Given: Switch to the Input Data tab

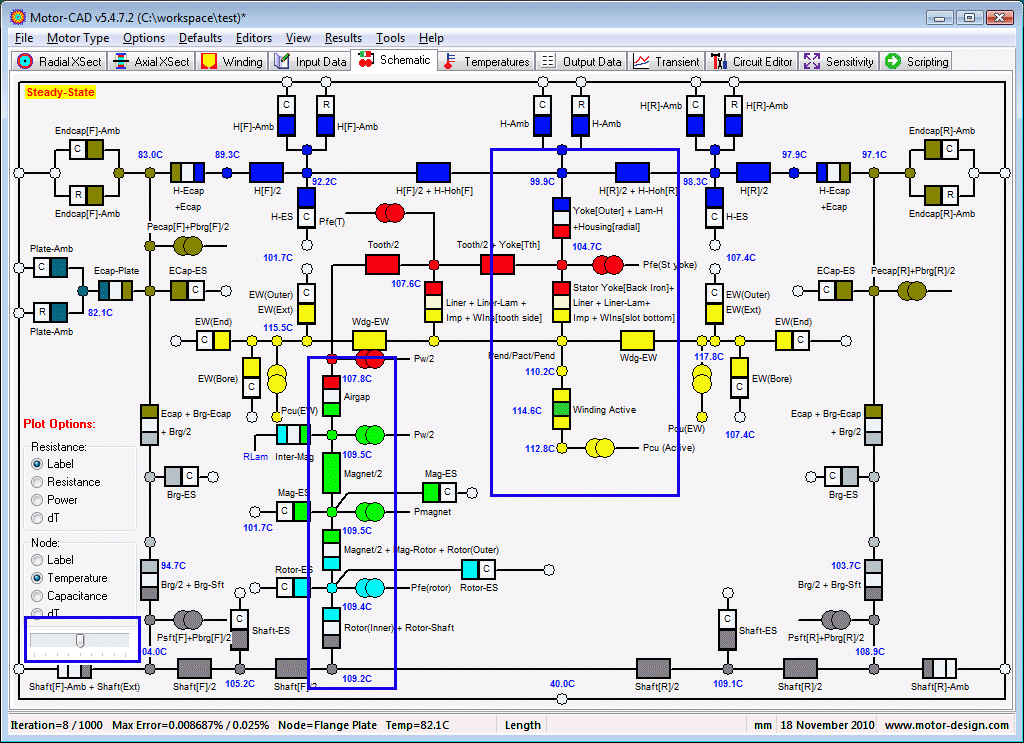Looking at the screenshot, I should [310, 61].
